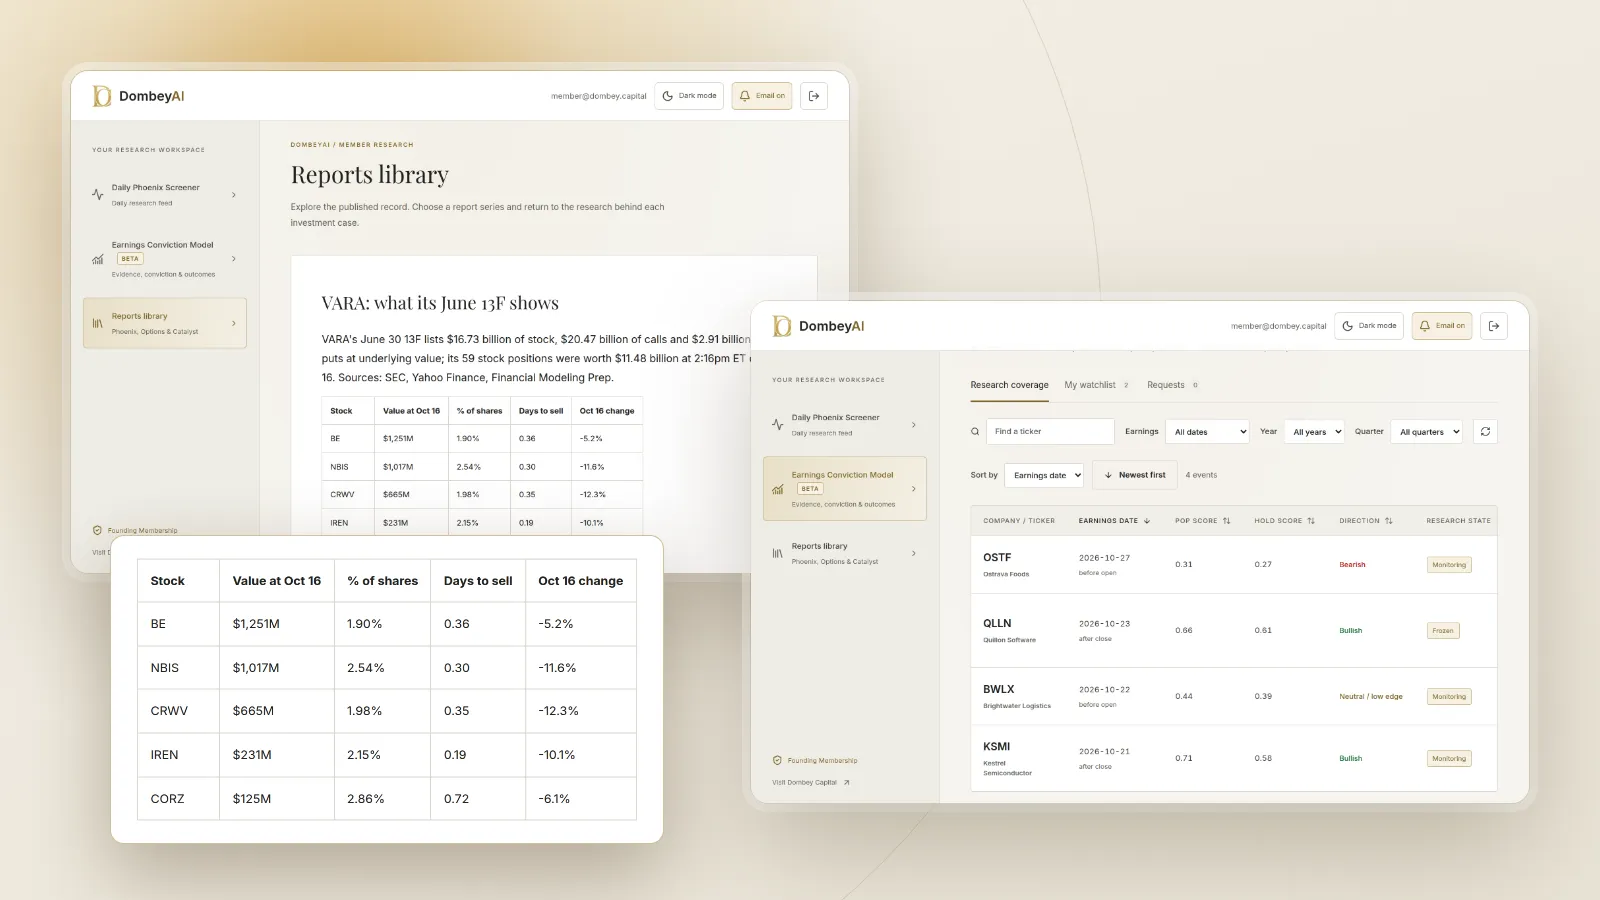This screenshot has width=1600, height=900.
Task: Click the CORZ cell in the enlarged table
Action: point(178,798)
